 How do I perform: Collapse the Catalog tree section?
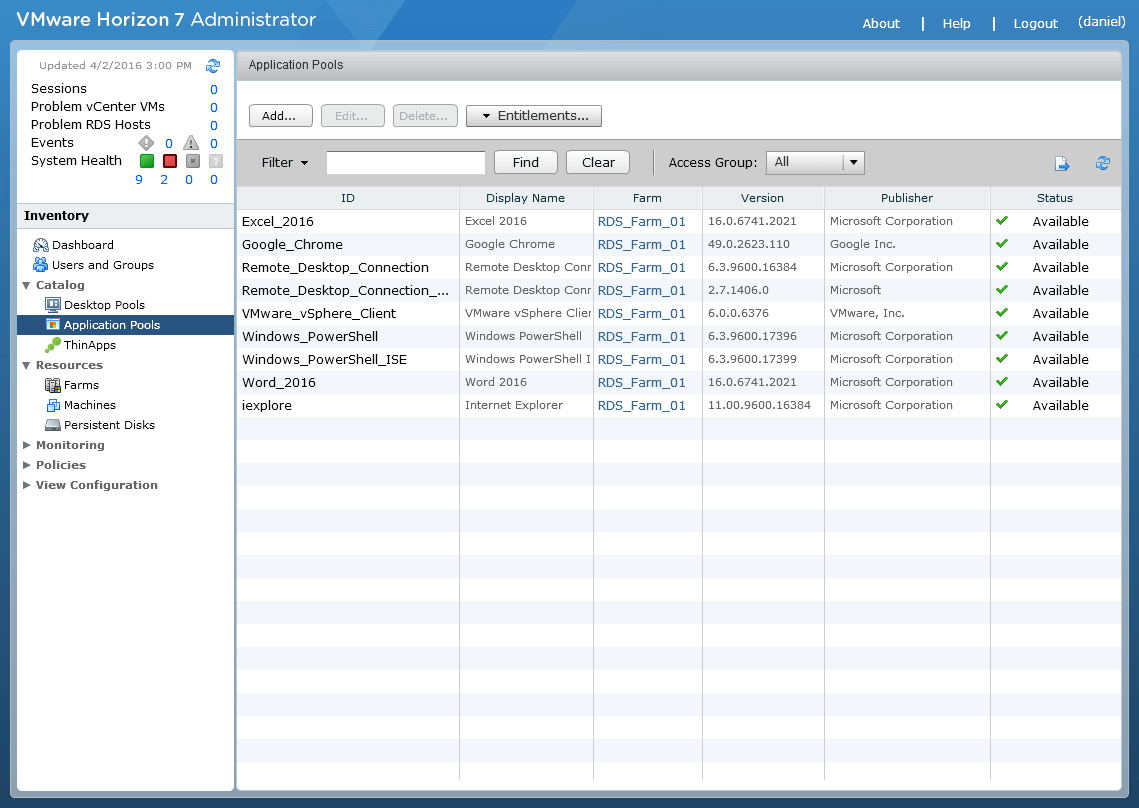coord(26,286)
